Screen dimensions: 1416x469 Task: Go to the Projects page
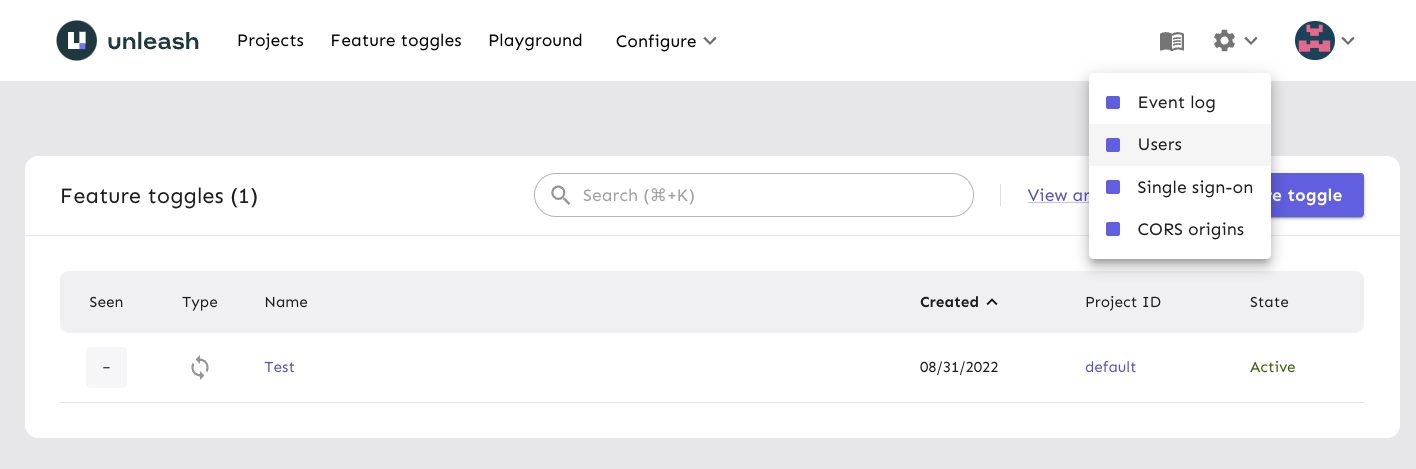(270, 41)
